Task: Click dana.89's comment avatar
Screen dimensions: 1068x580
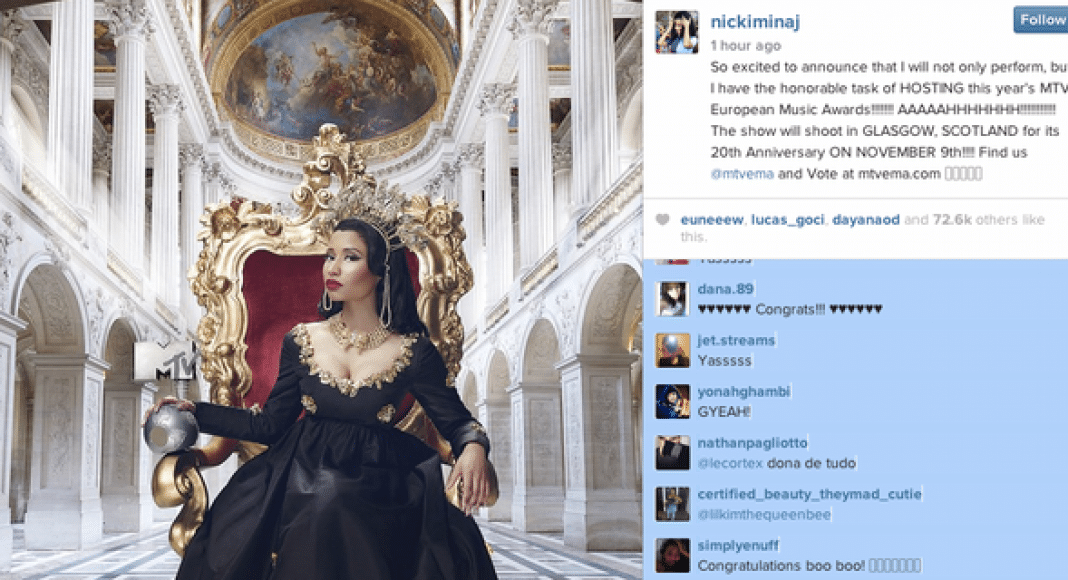Action: coord(672,299)
